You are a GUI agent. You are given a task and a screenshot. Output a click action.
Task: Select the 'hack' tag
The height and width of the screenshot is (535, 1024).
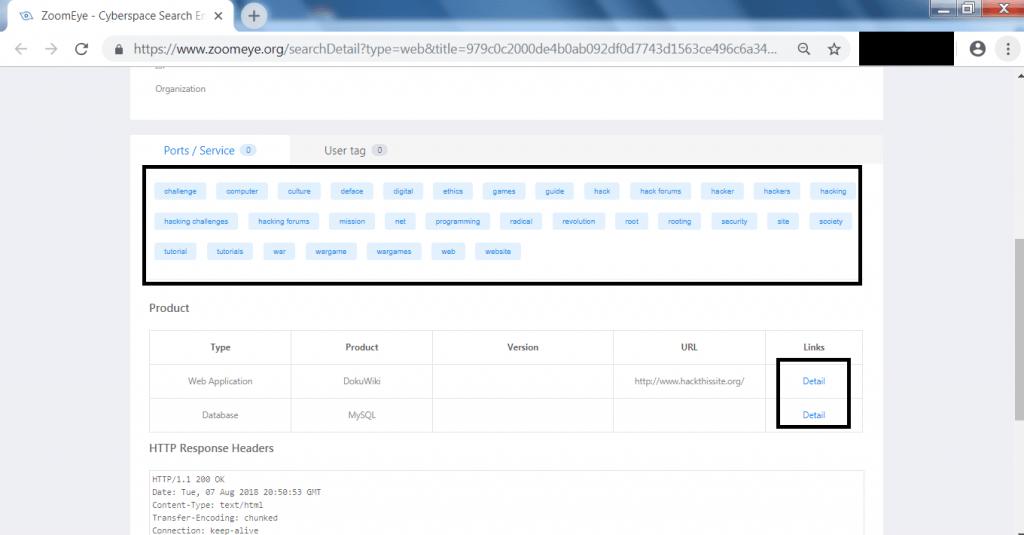pos(602,191)
